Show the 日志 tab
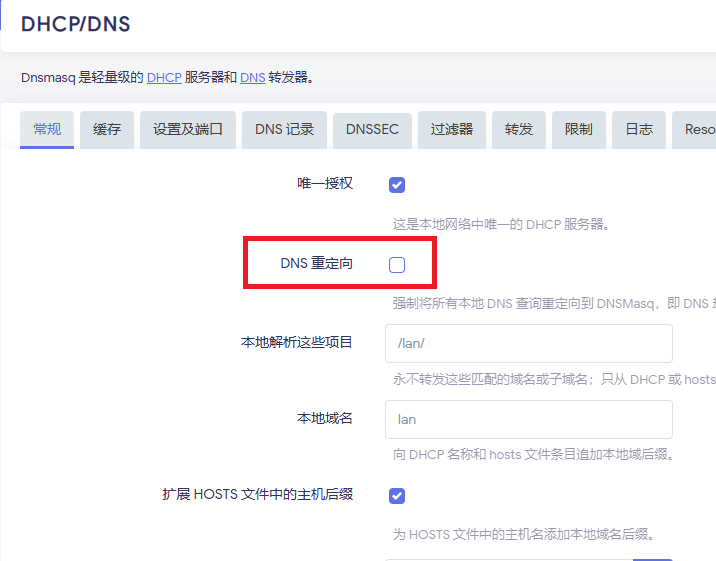 [x=639, y=129]
